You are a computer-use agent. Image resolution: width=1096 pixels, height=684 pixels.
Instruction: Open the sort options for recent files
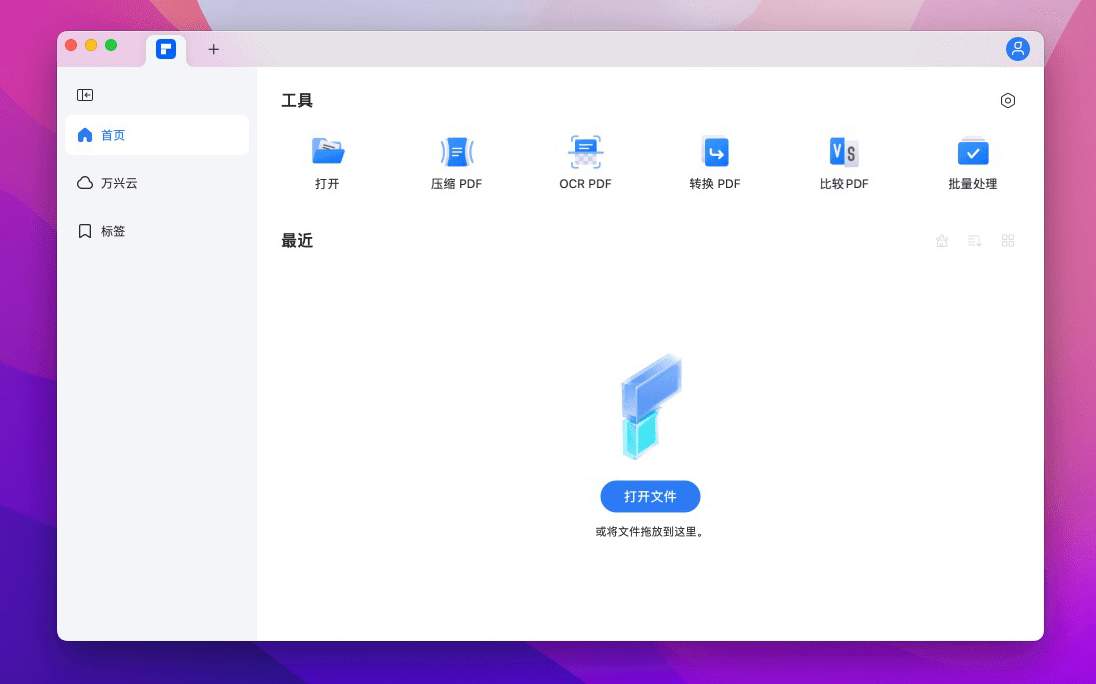coord(975,241)
